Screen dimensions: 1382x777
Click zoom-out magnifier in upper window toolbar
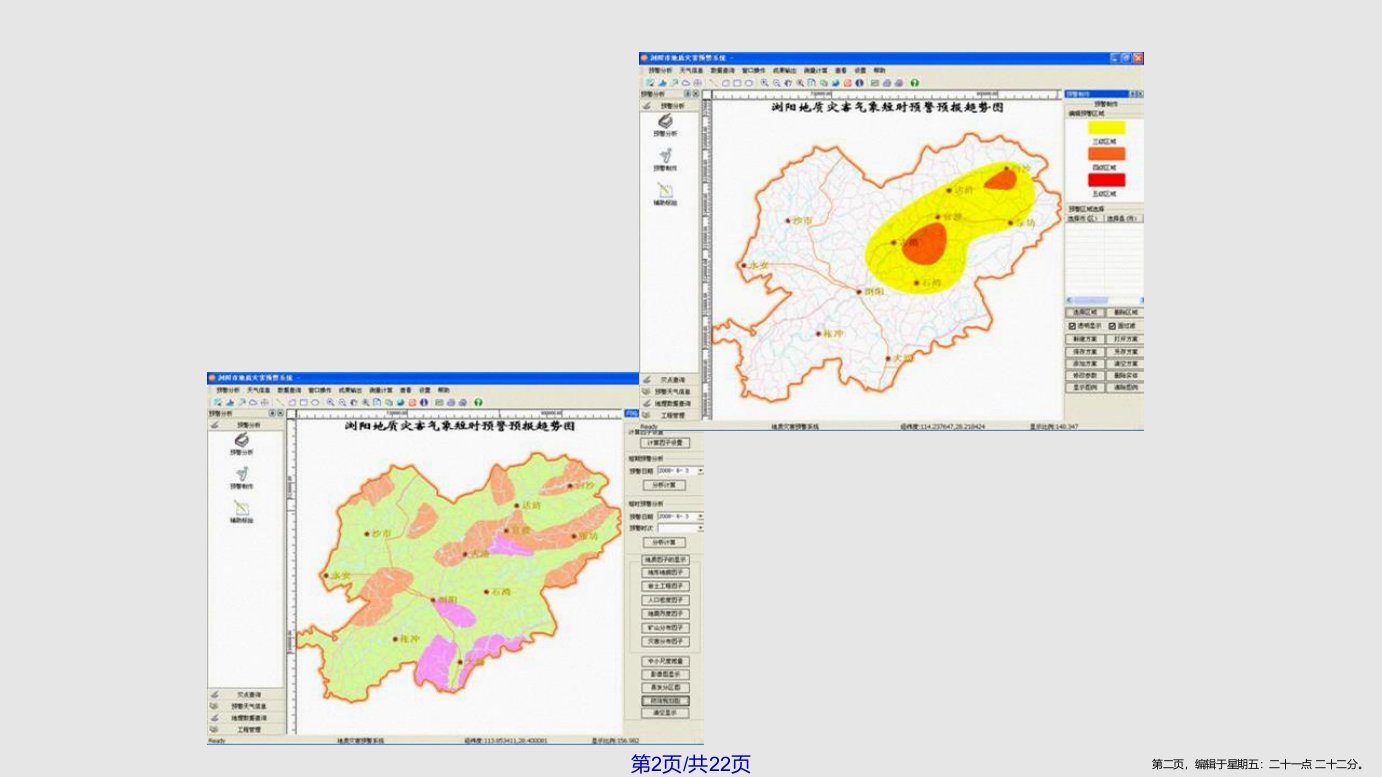click(776, 83)
